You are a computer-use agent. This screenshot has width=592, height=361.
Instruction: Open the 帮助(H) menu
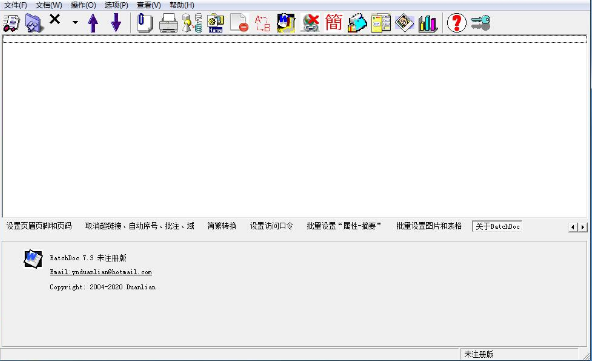pyautogui.click(x=182, y=5)
